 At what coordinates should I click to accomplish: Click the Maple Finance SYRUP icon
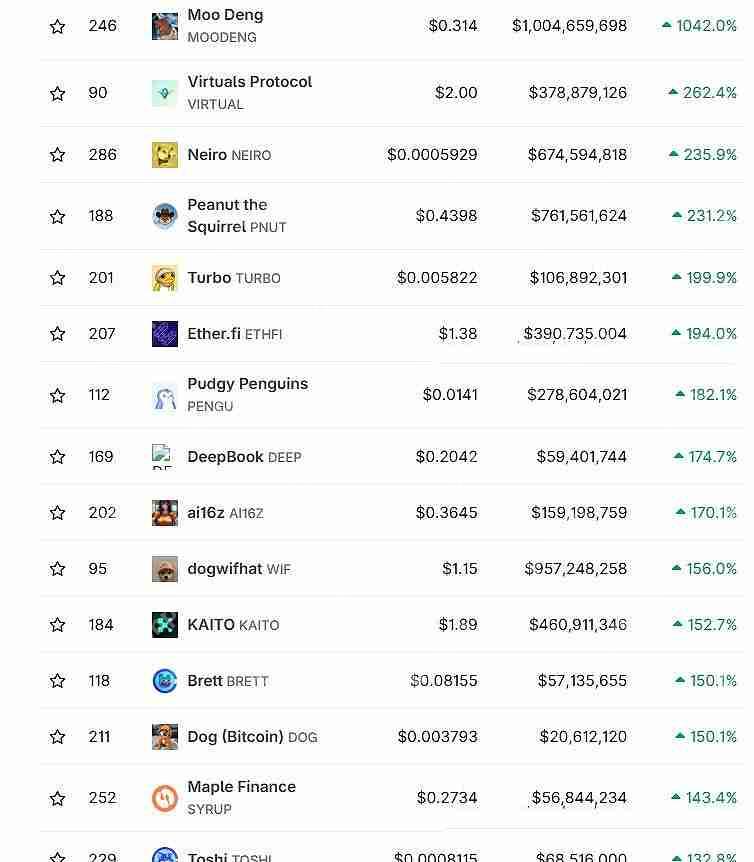point(165,798)
